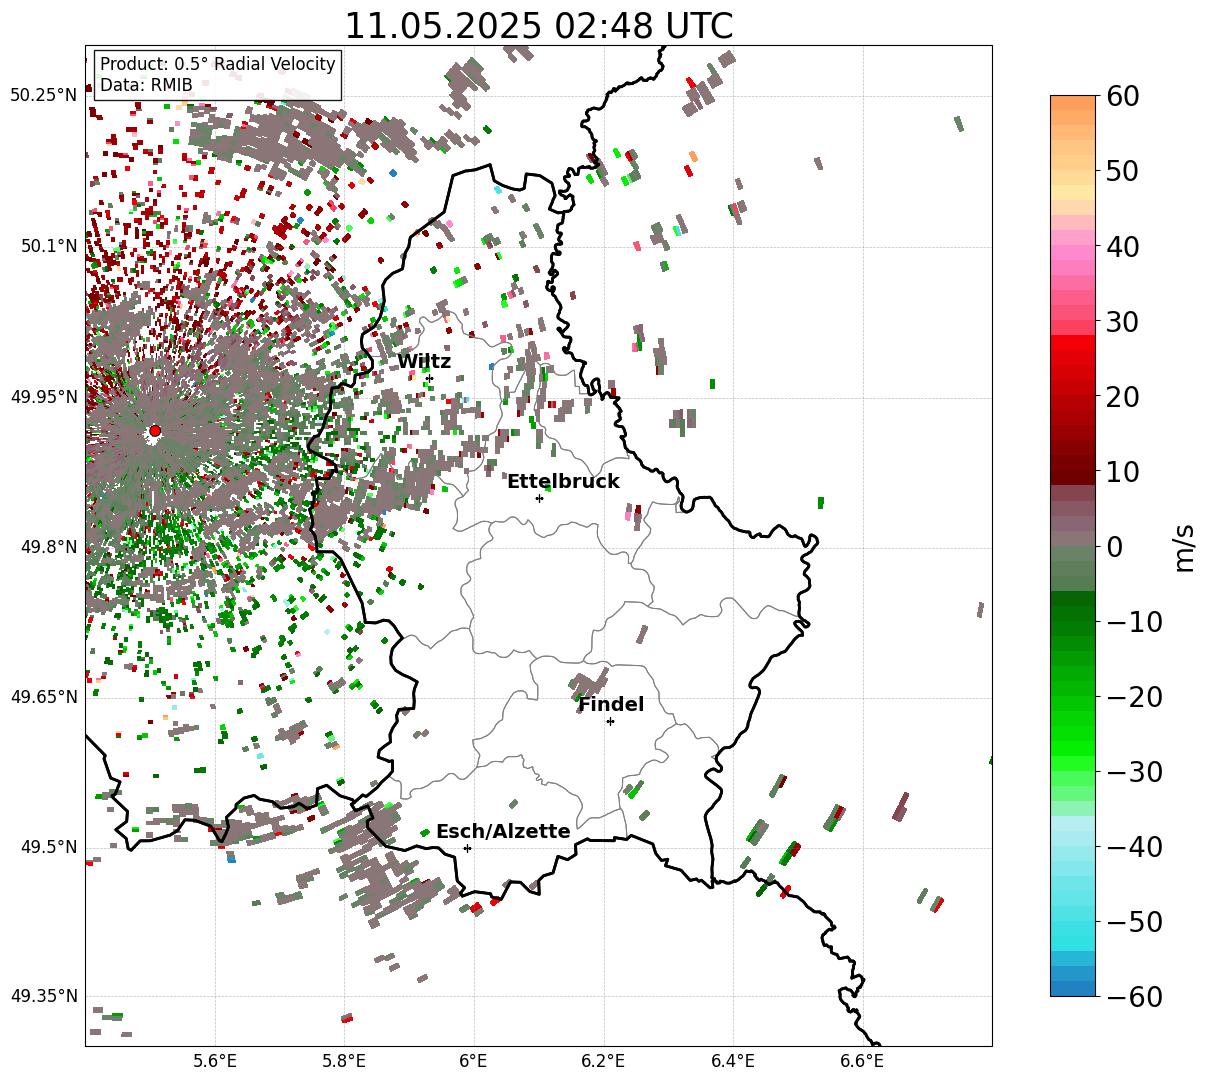Image resolution: width=1207 pixels, height=1081 pixels.
Task: Click the 5.6°E longitude label
Action: point(215,1061)
